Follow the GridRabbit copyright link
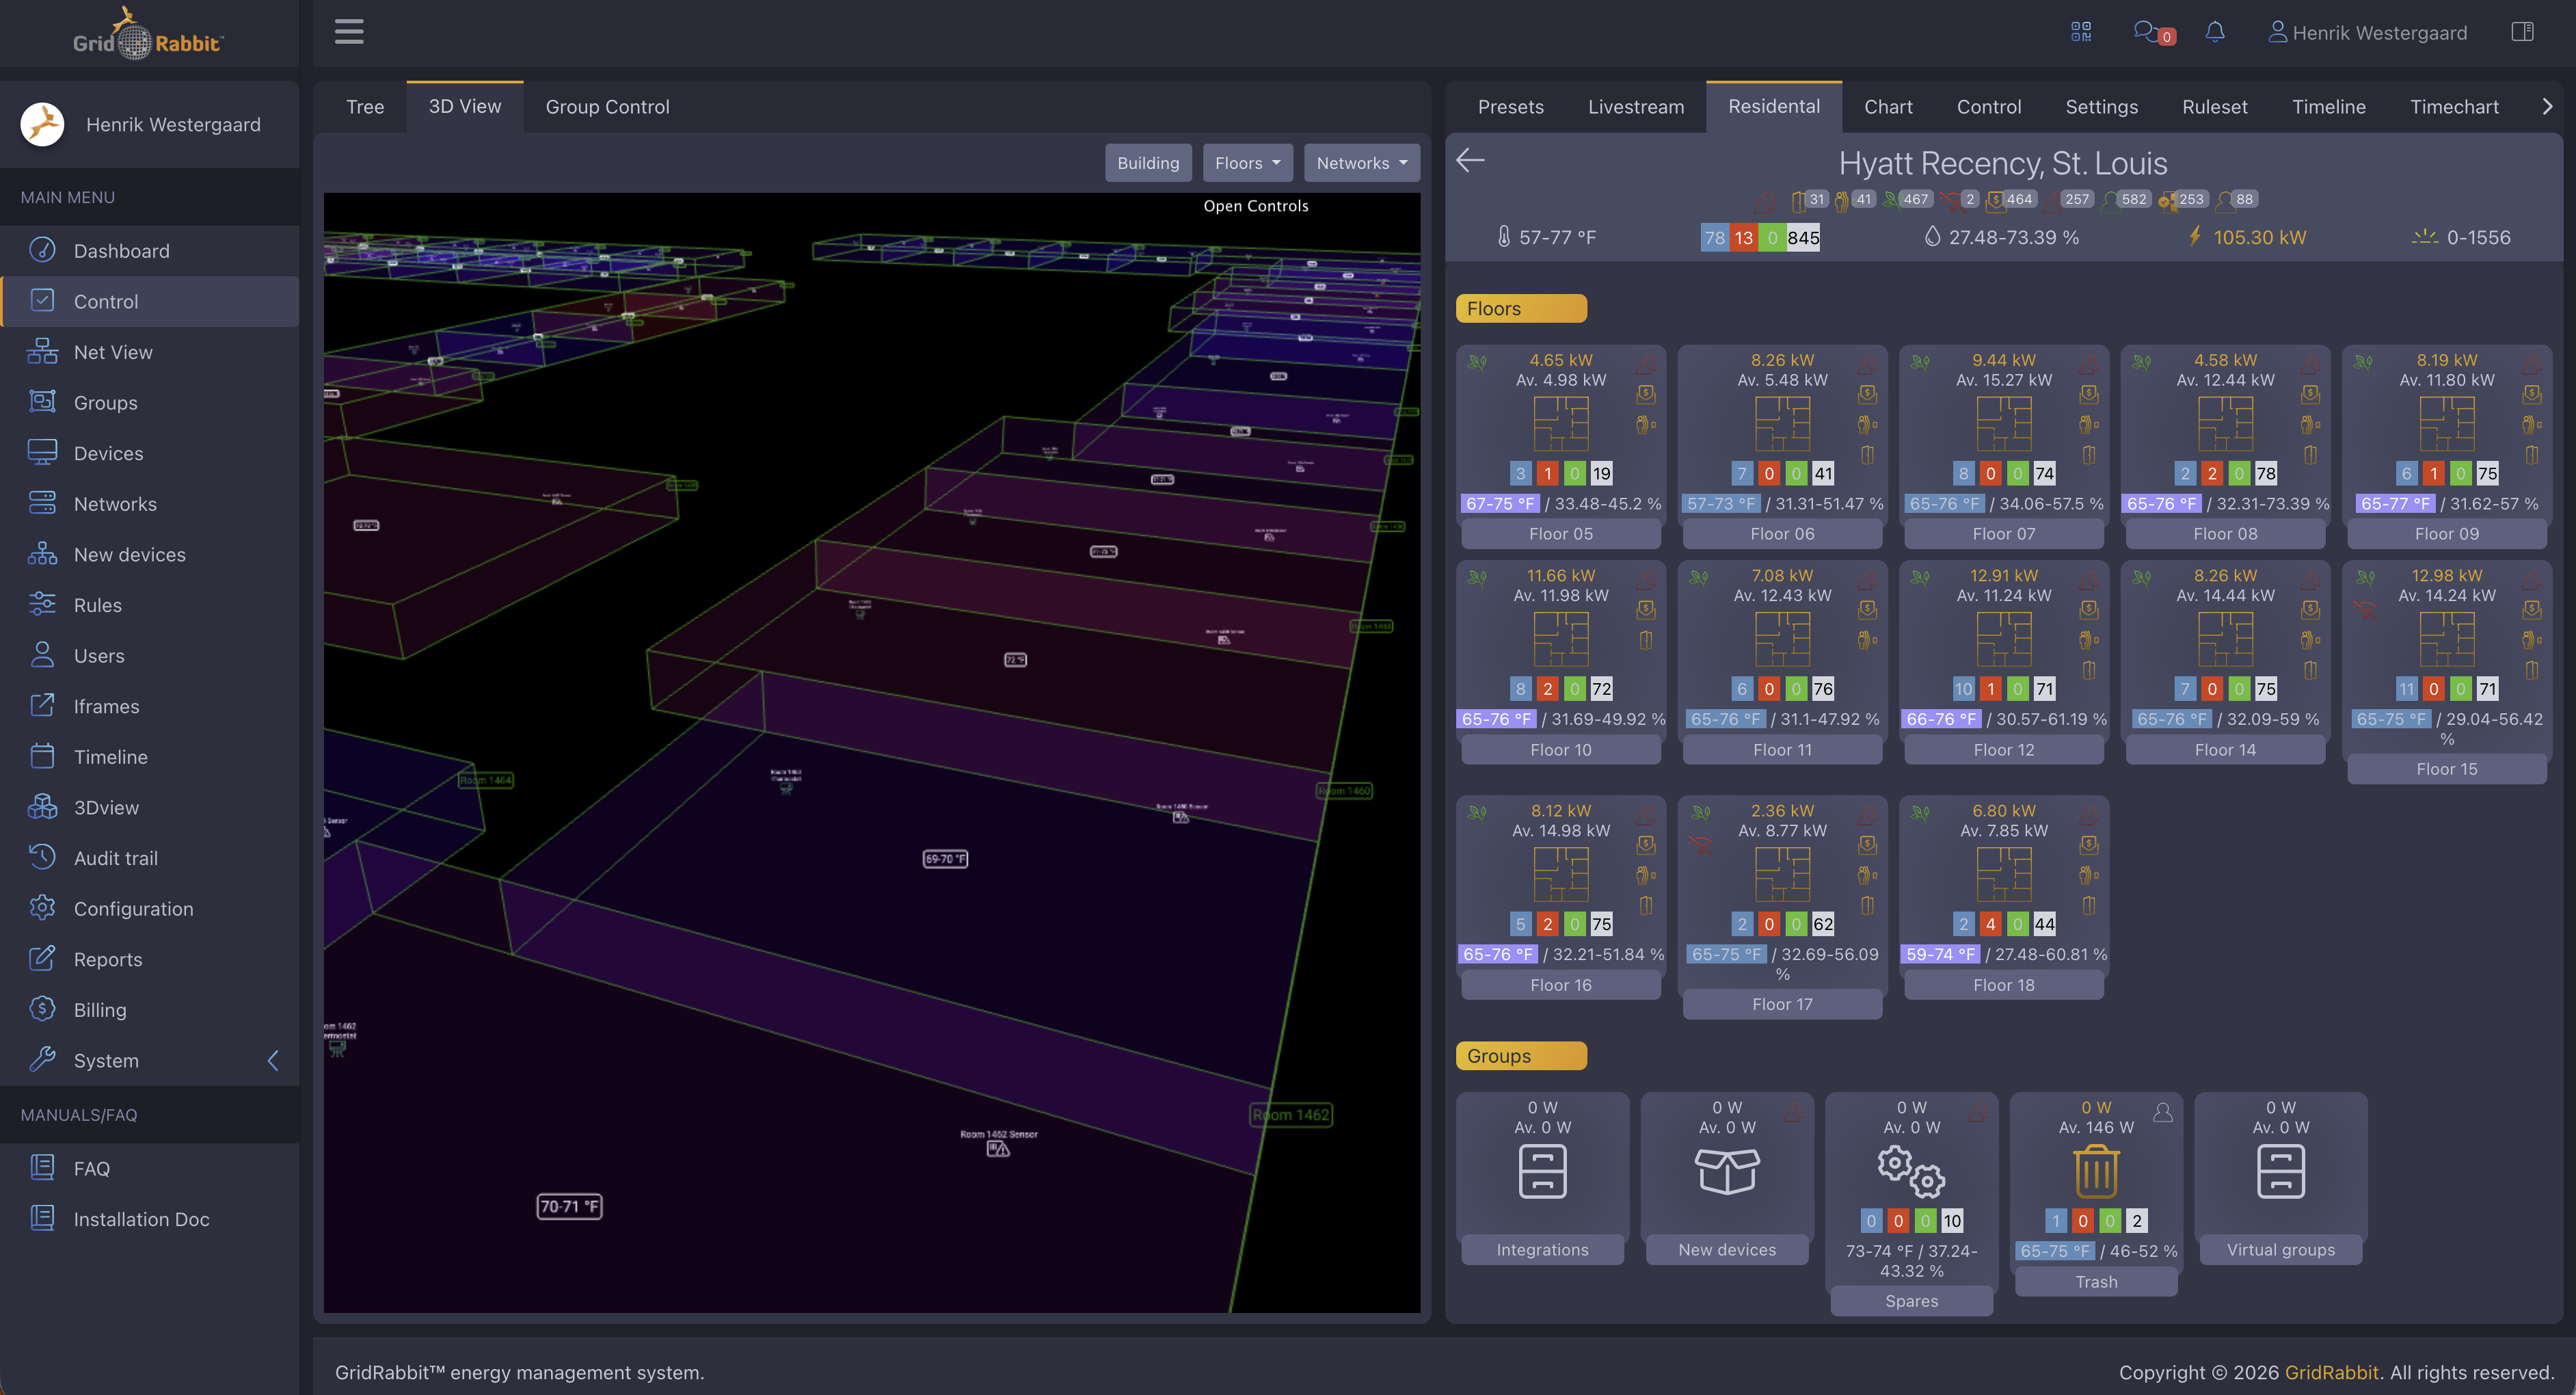The height and width of the screenshot is (1395, 2576). (x=2331, y=1372)
